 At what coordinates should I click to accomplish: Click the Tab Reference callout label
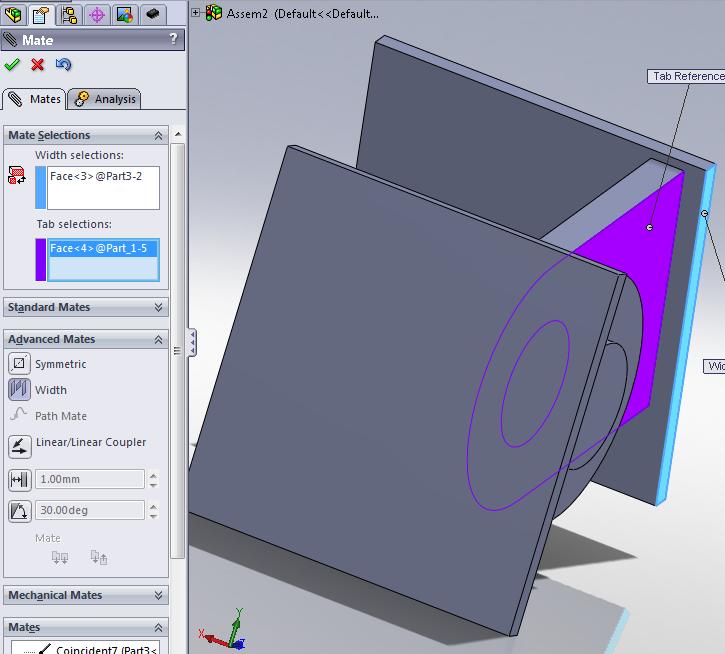pos(686,76)
